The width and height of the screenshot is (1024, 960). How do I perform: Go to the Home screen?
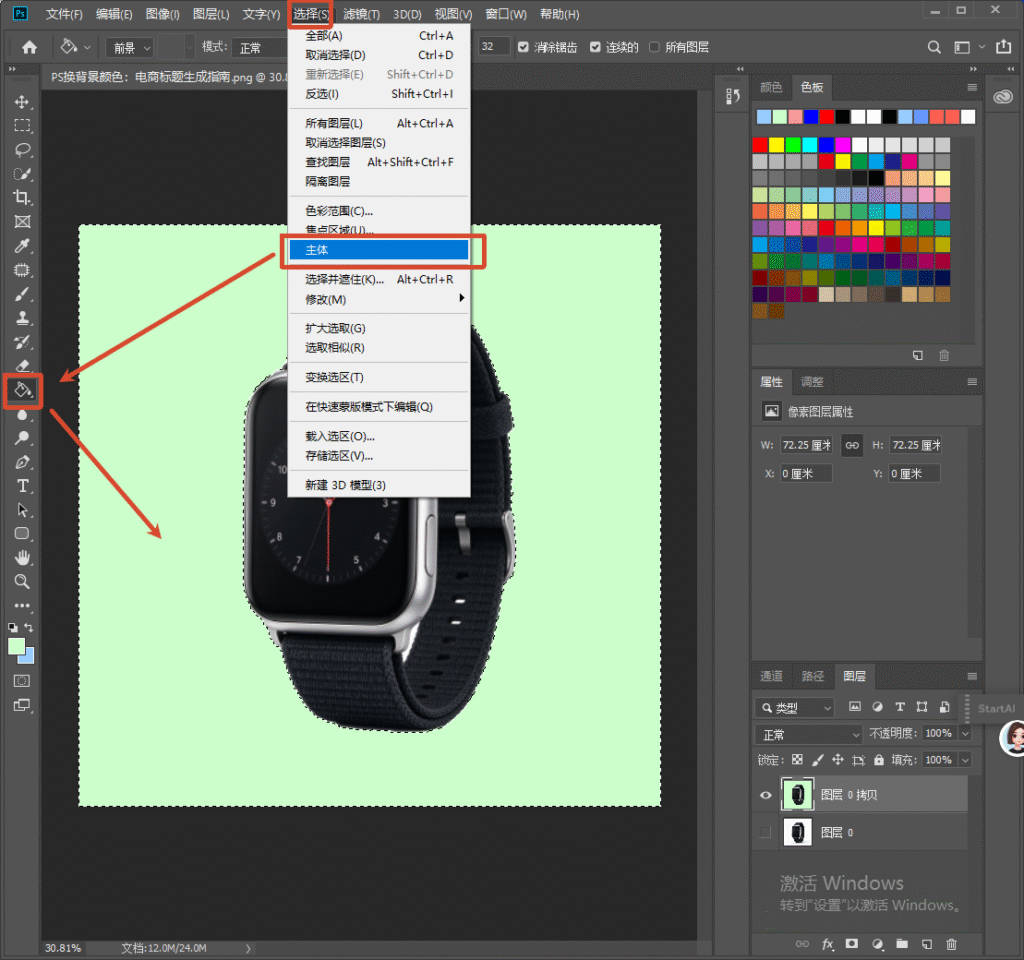pyautogui.click(x=29, y=47)
